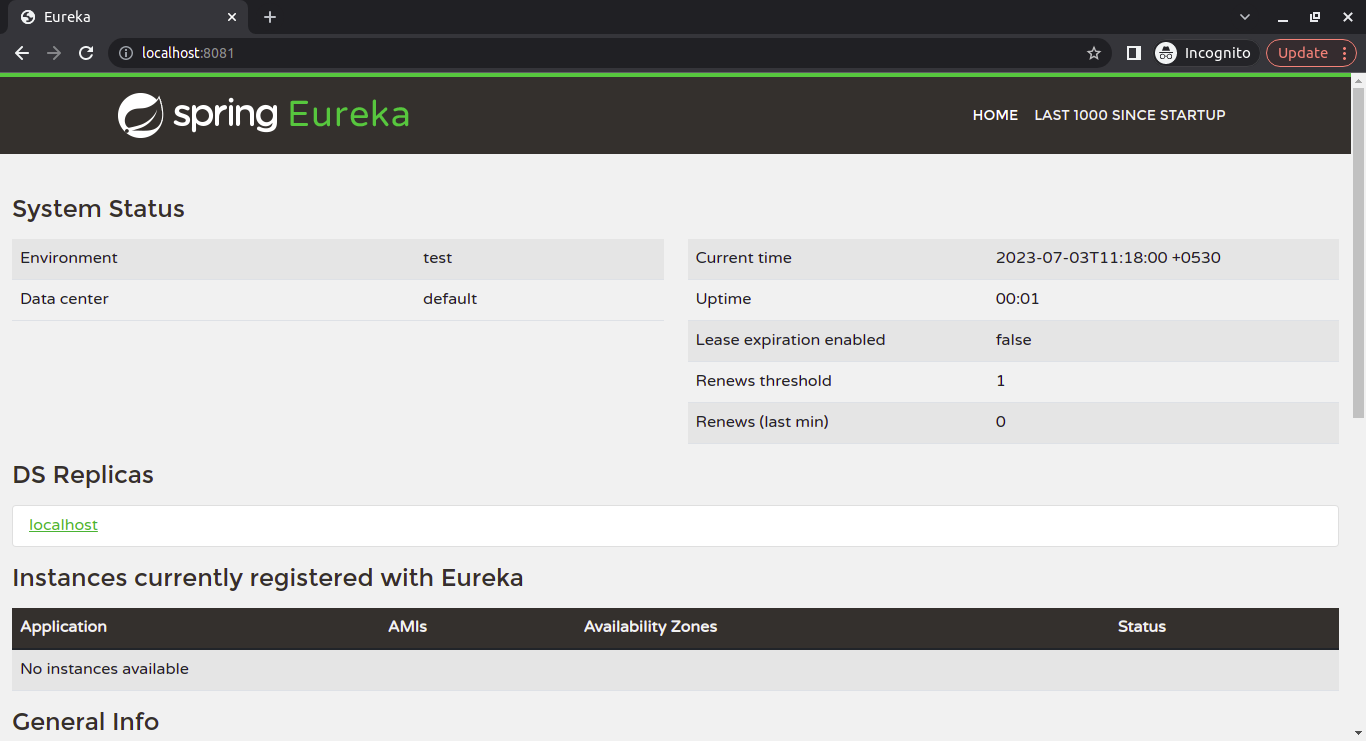
Task: Click the forward navigation arrow
Action: (x=54, y=52)
